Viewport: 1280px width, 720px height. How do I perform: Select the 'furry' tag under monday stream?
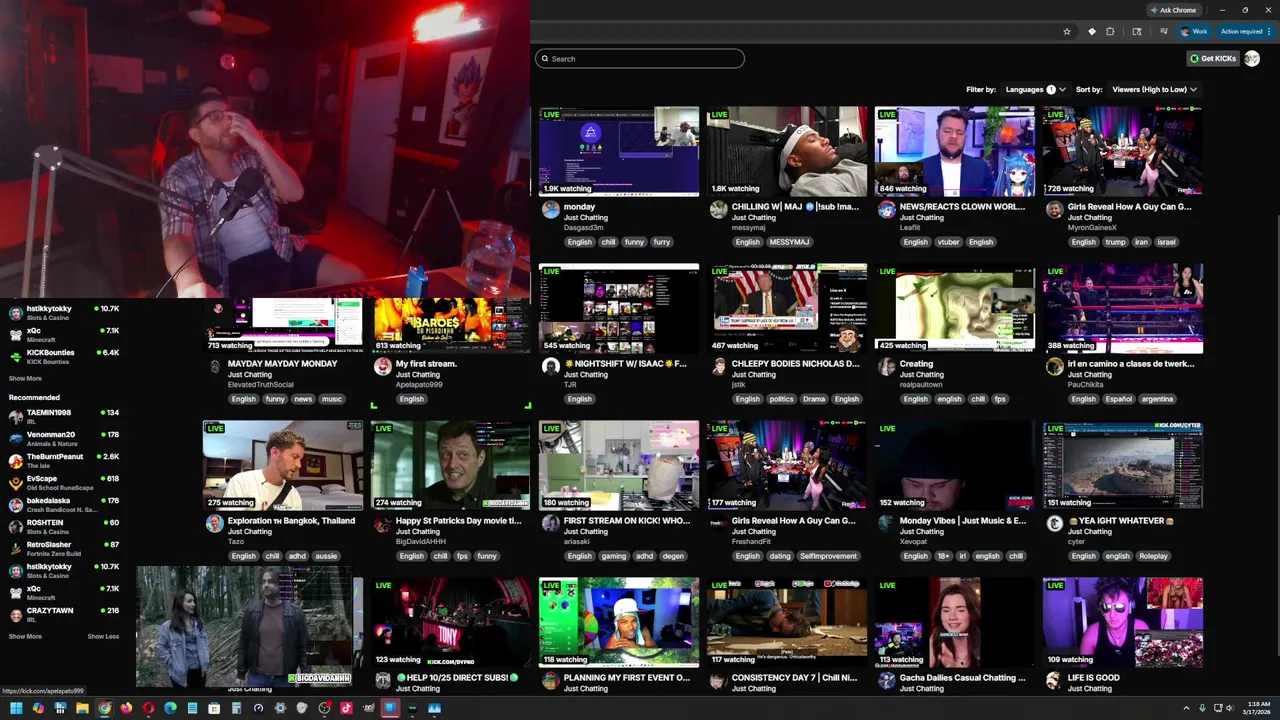coord(662,242)
